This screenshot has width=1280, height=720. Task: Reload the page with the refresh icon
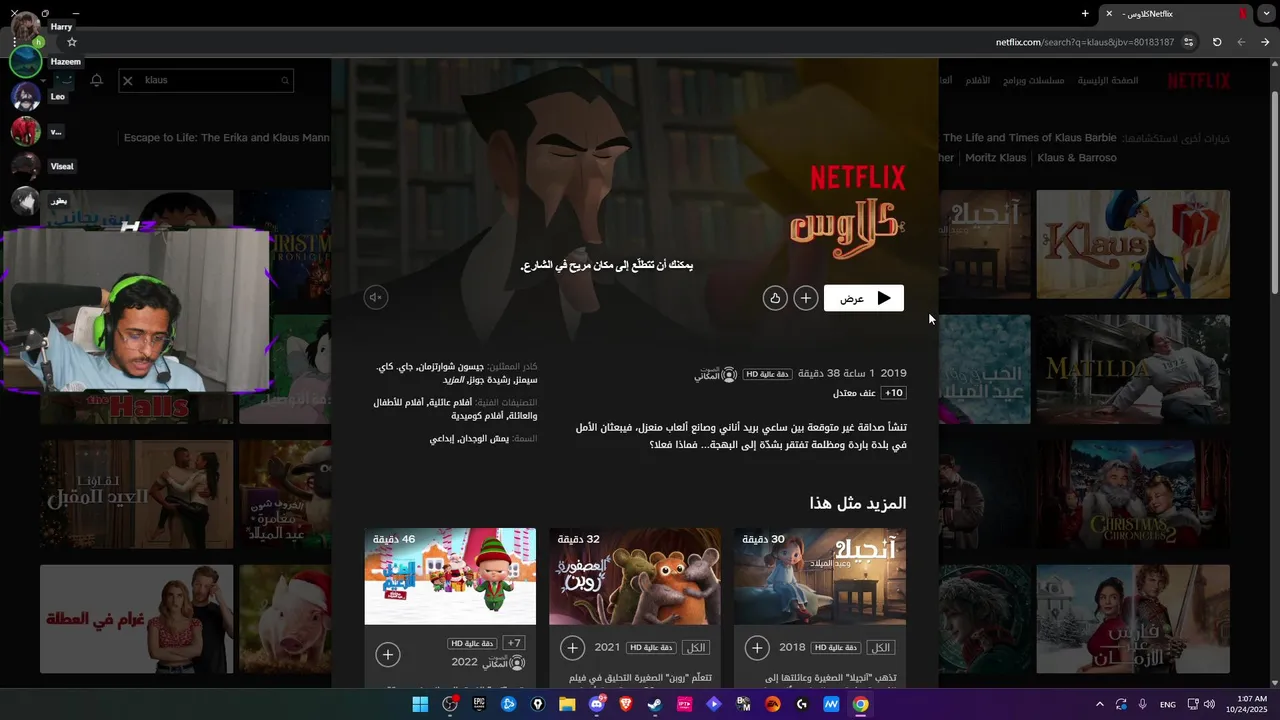tap(1217, 42)
